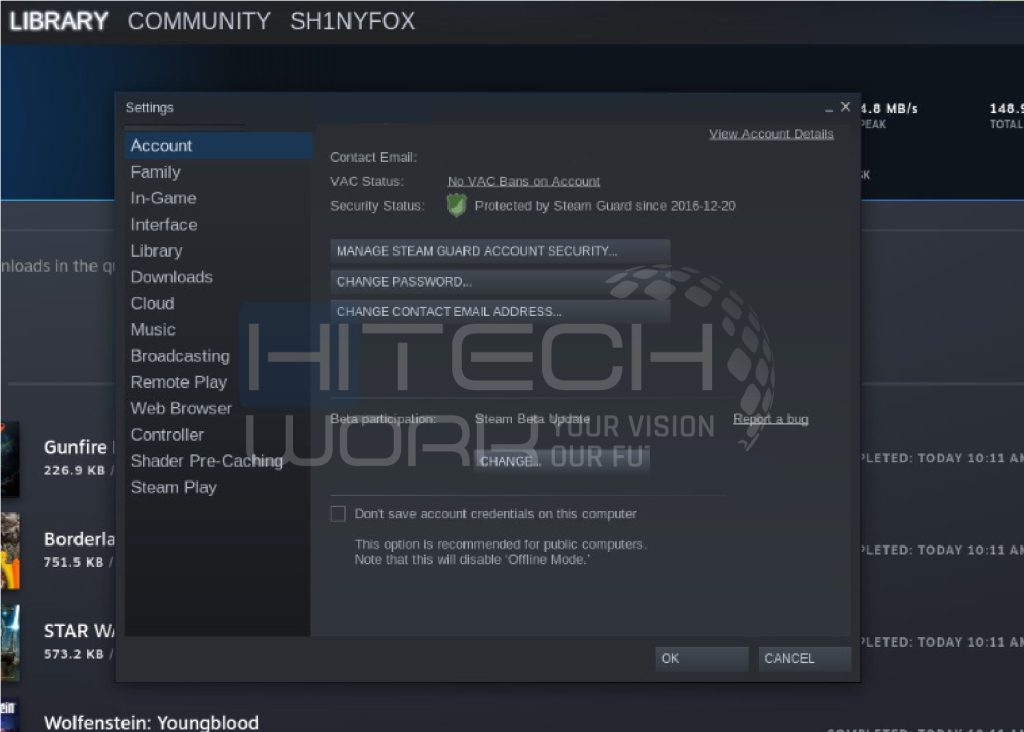This screenshot has width=1024, height=732.
Task: Click the Report a bug link
Action: (771, 419)
